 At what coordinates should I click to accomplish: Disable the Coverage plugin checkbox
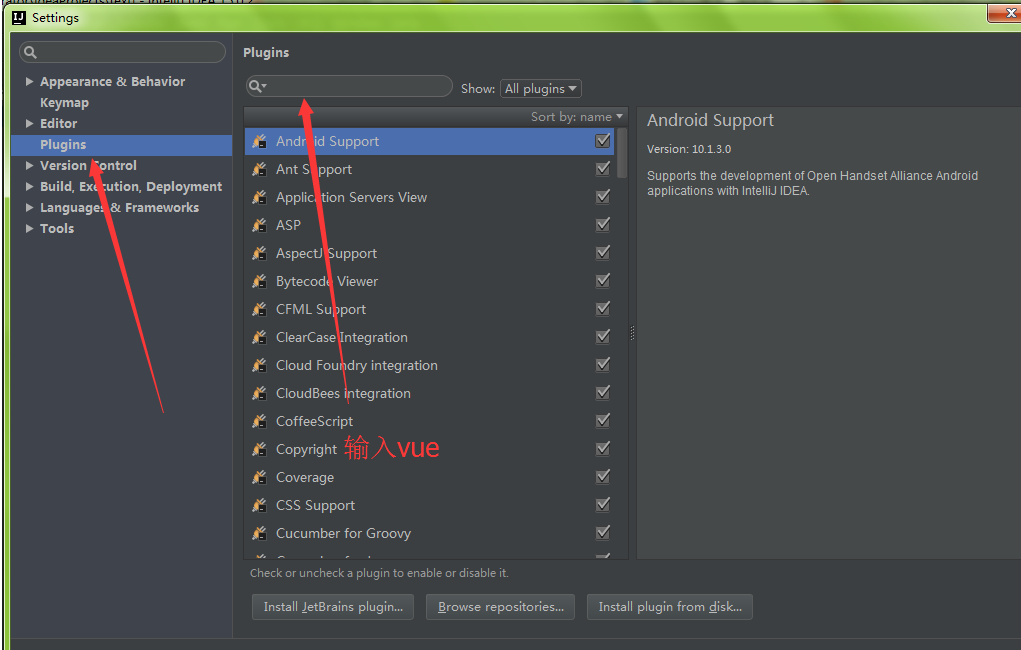603,477
